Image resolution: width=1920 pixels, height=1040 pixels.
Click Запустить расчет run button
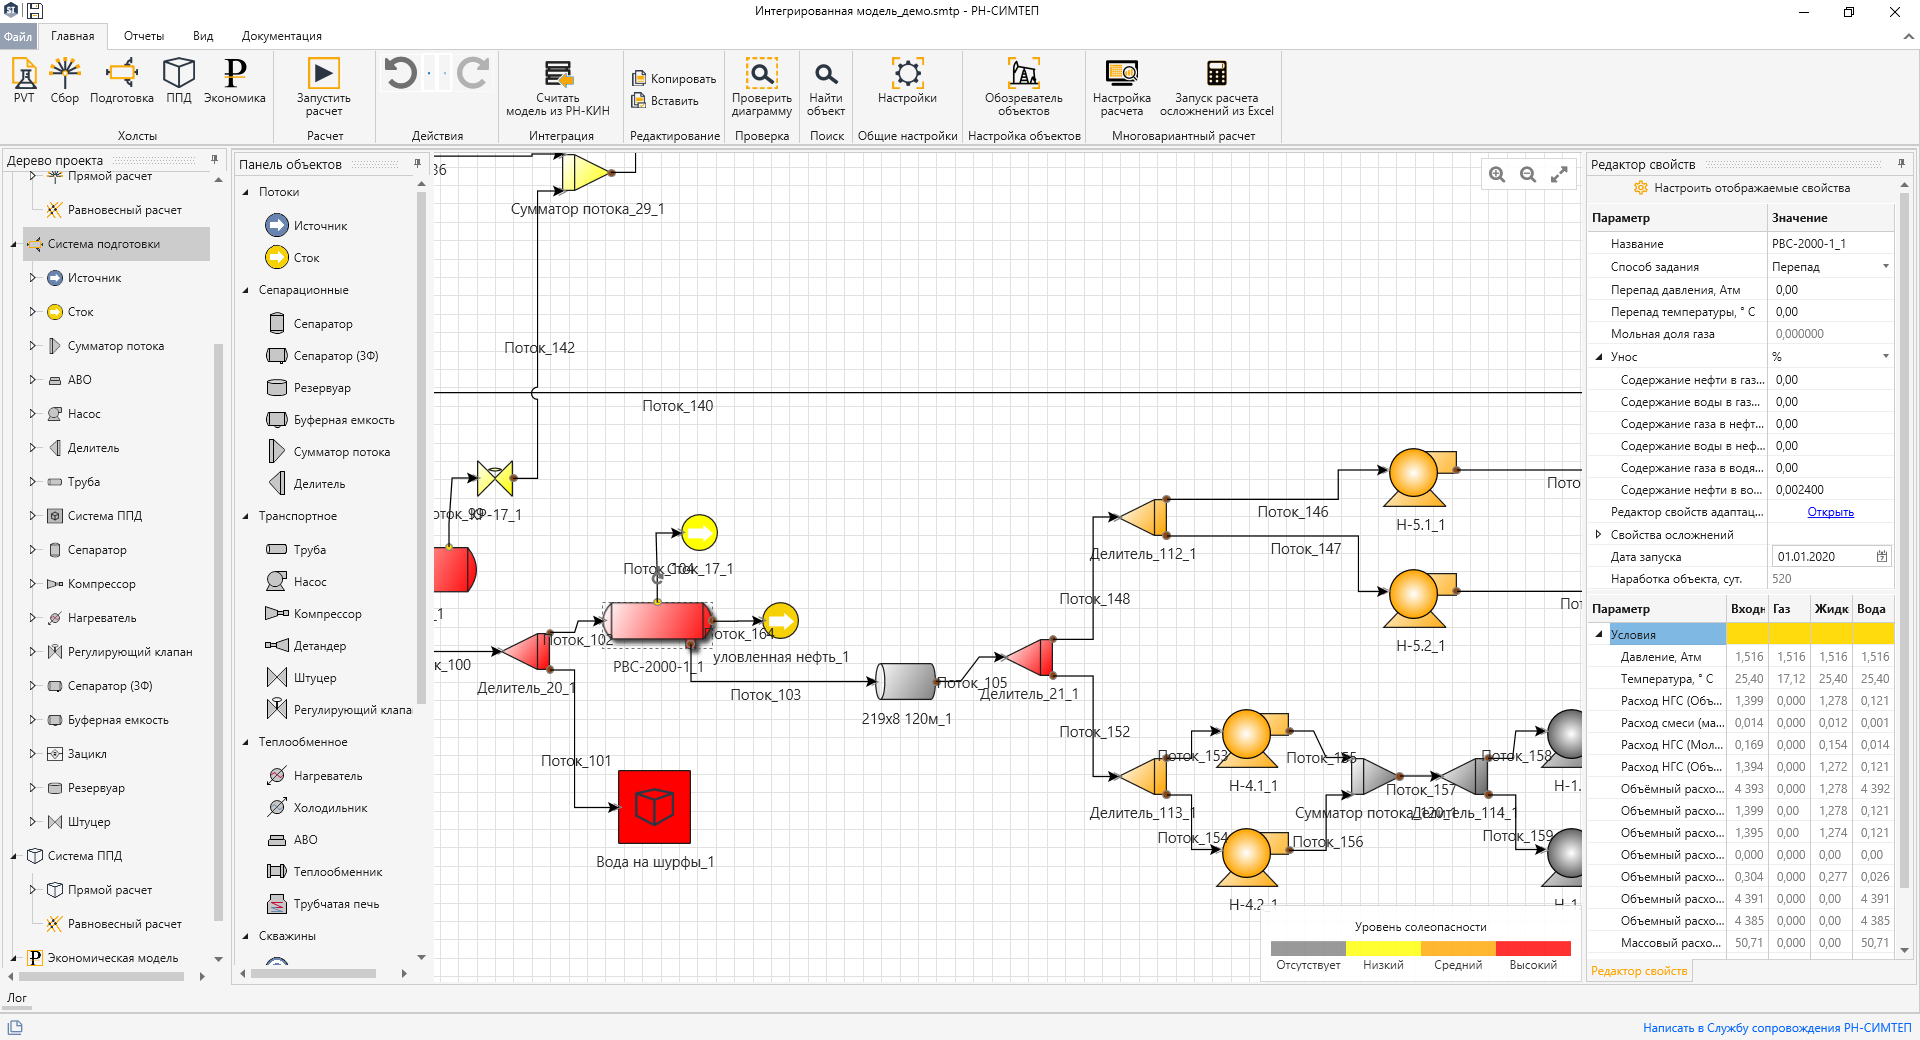[323, 87]
